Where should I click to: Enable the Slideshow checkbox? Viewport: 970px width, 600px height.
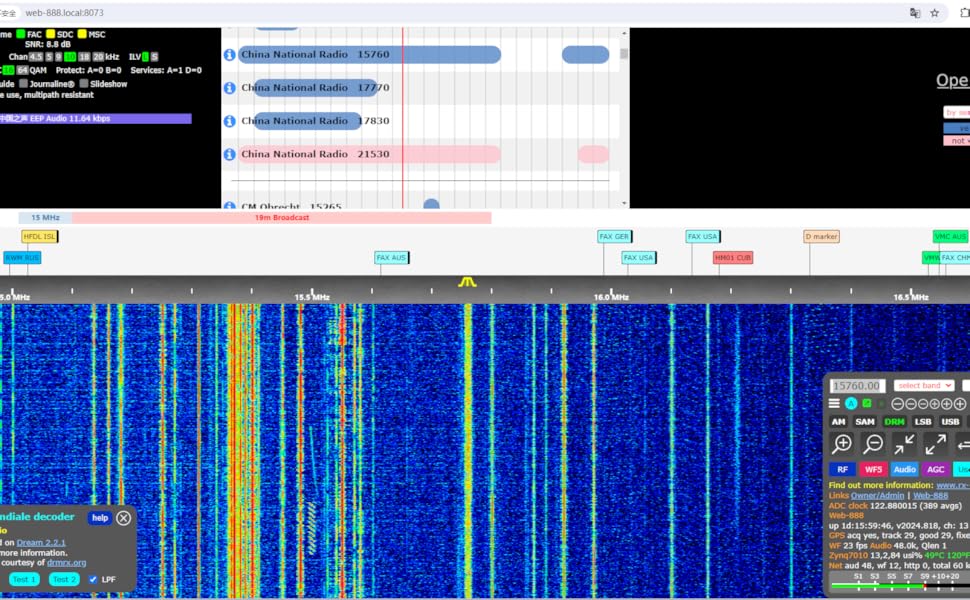point(84,84)
